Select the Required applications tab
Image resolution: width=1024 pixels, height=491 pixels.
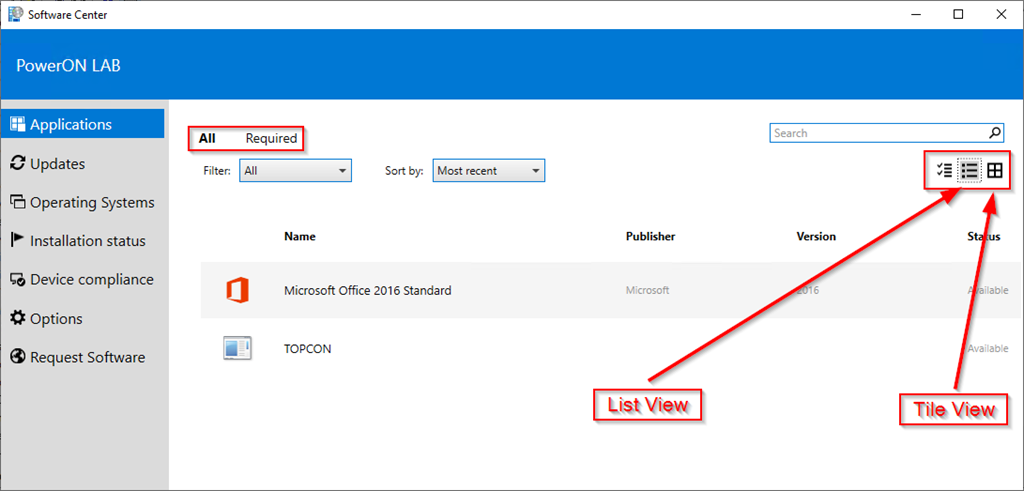[271, 139]
